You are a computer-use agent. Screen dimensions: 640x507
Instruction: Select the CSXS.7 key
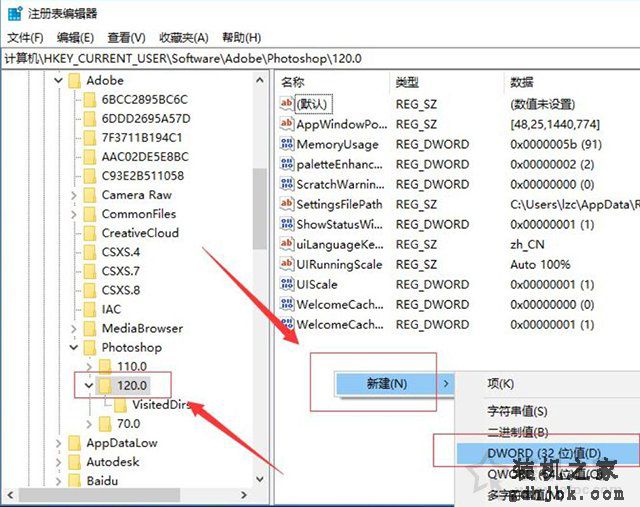[x=121, y=271]
